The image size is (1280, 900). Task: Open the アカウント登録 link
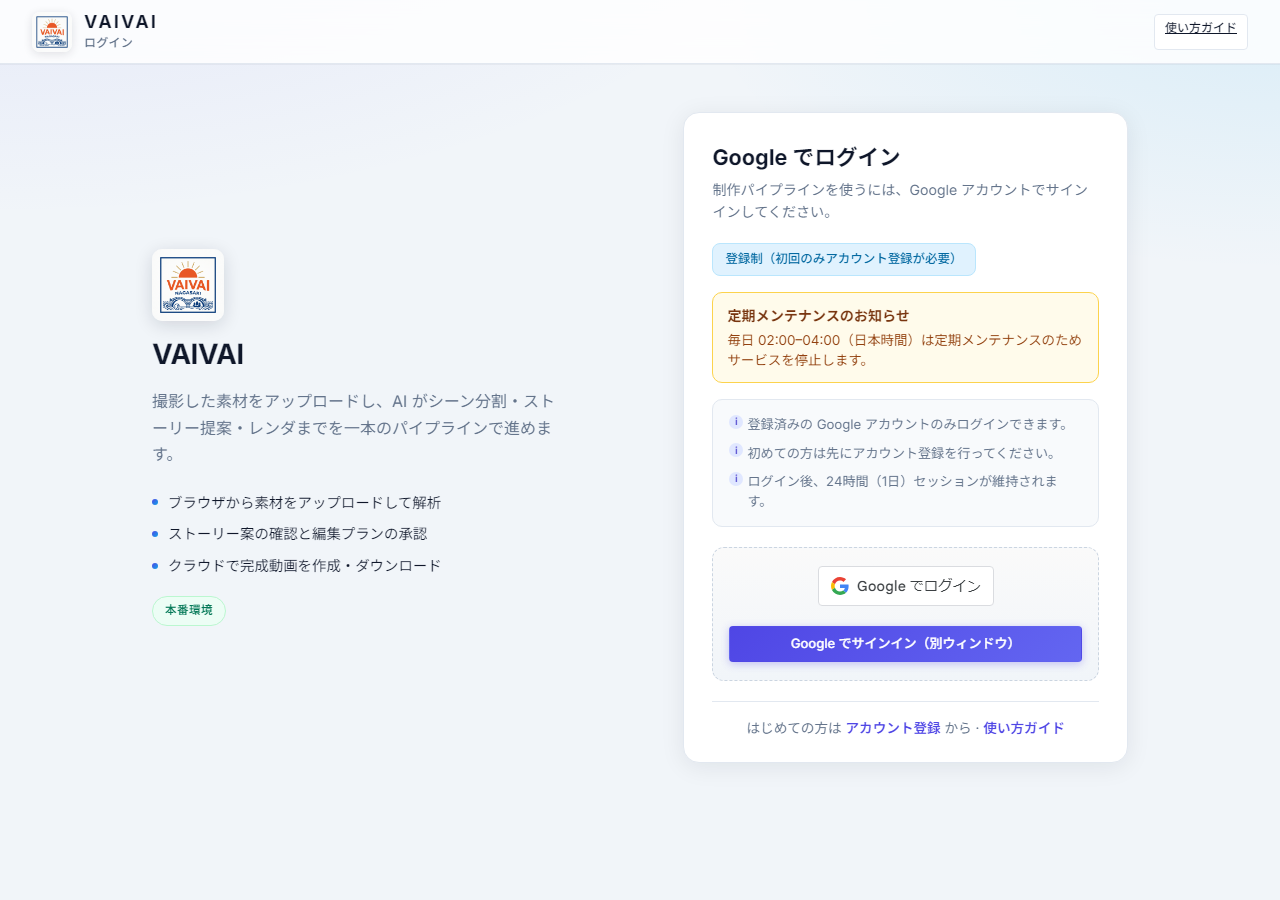(893, 728)
